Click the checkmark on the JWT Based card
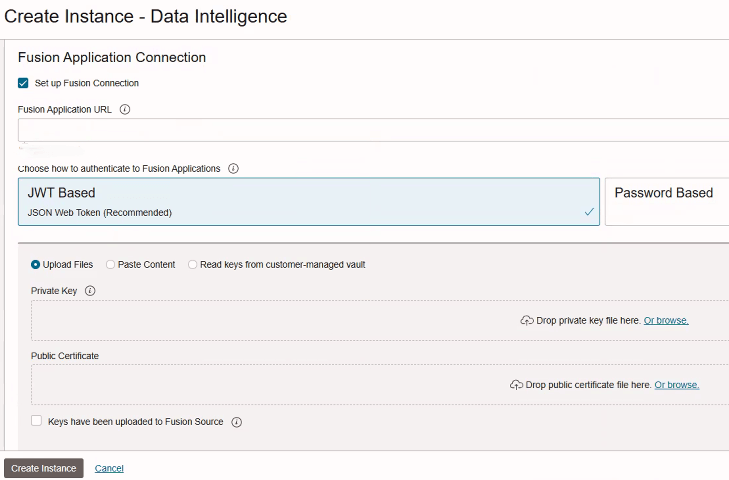729x480 pixels. pyautogui.click(x=589, y=212)
